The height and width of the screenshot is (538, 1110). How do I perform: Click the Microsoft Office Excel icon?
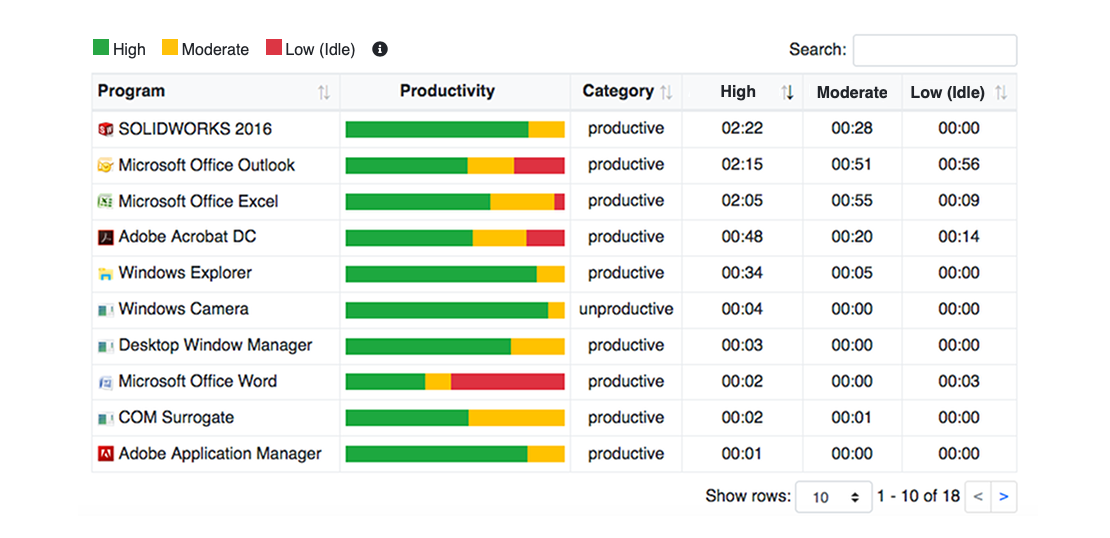click(105, 201)
